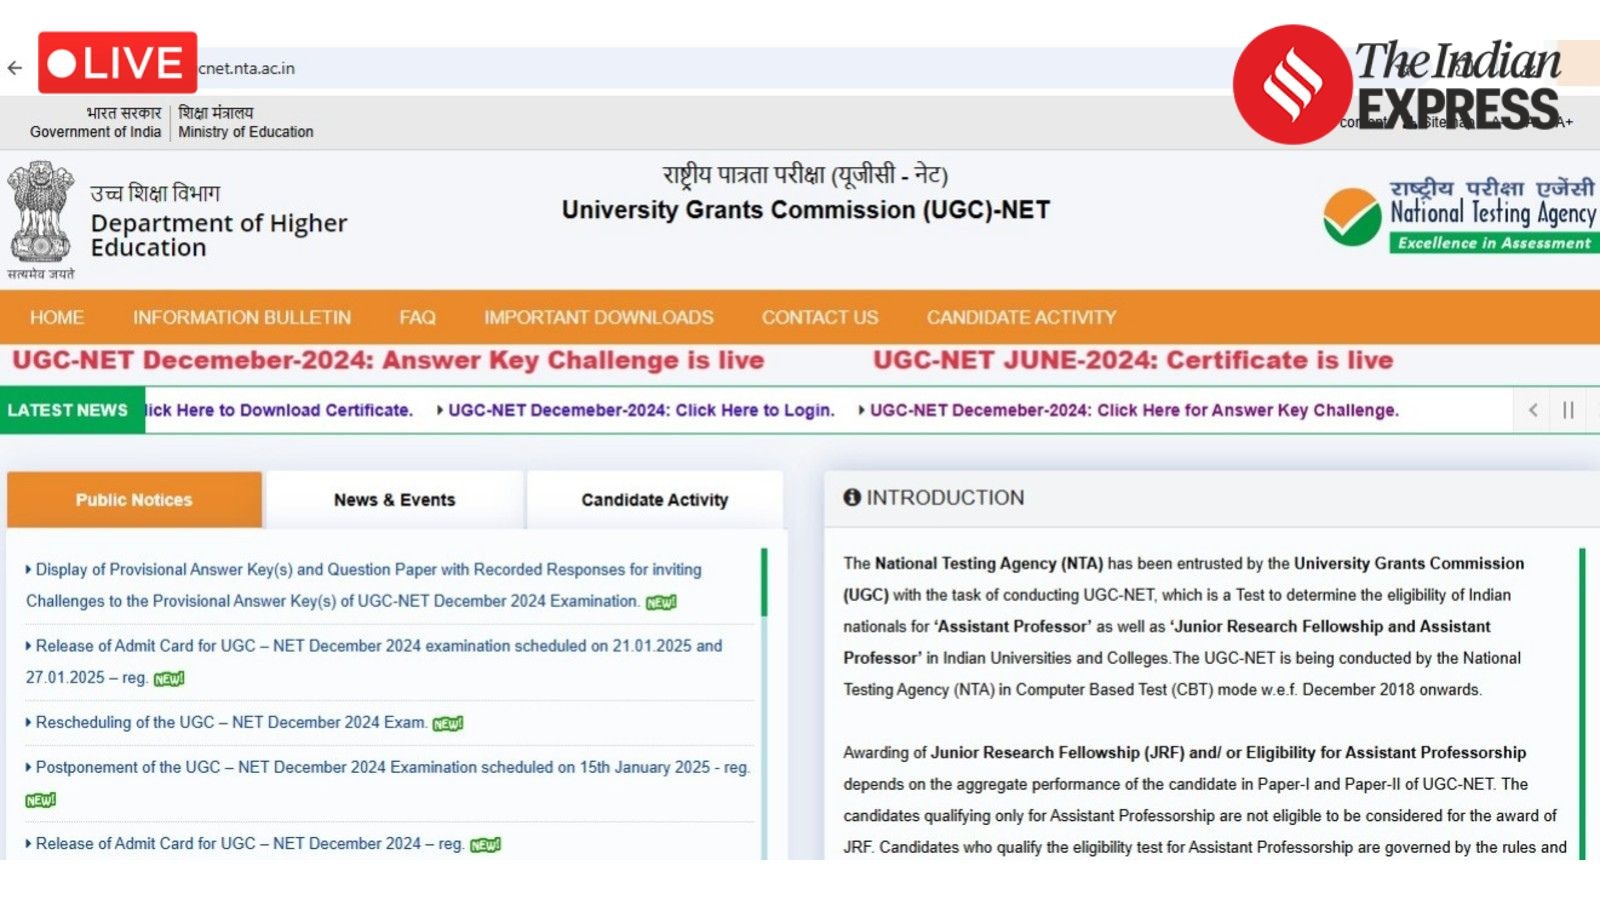Click the NEW icon beside admit card notice
The image size is (1600, 900).
point(167,676)
